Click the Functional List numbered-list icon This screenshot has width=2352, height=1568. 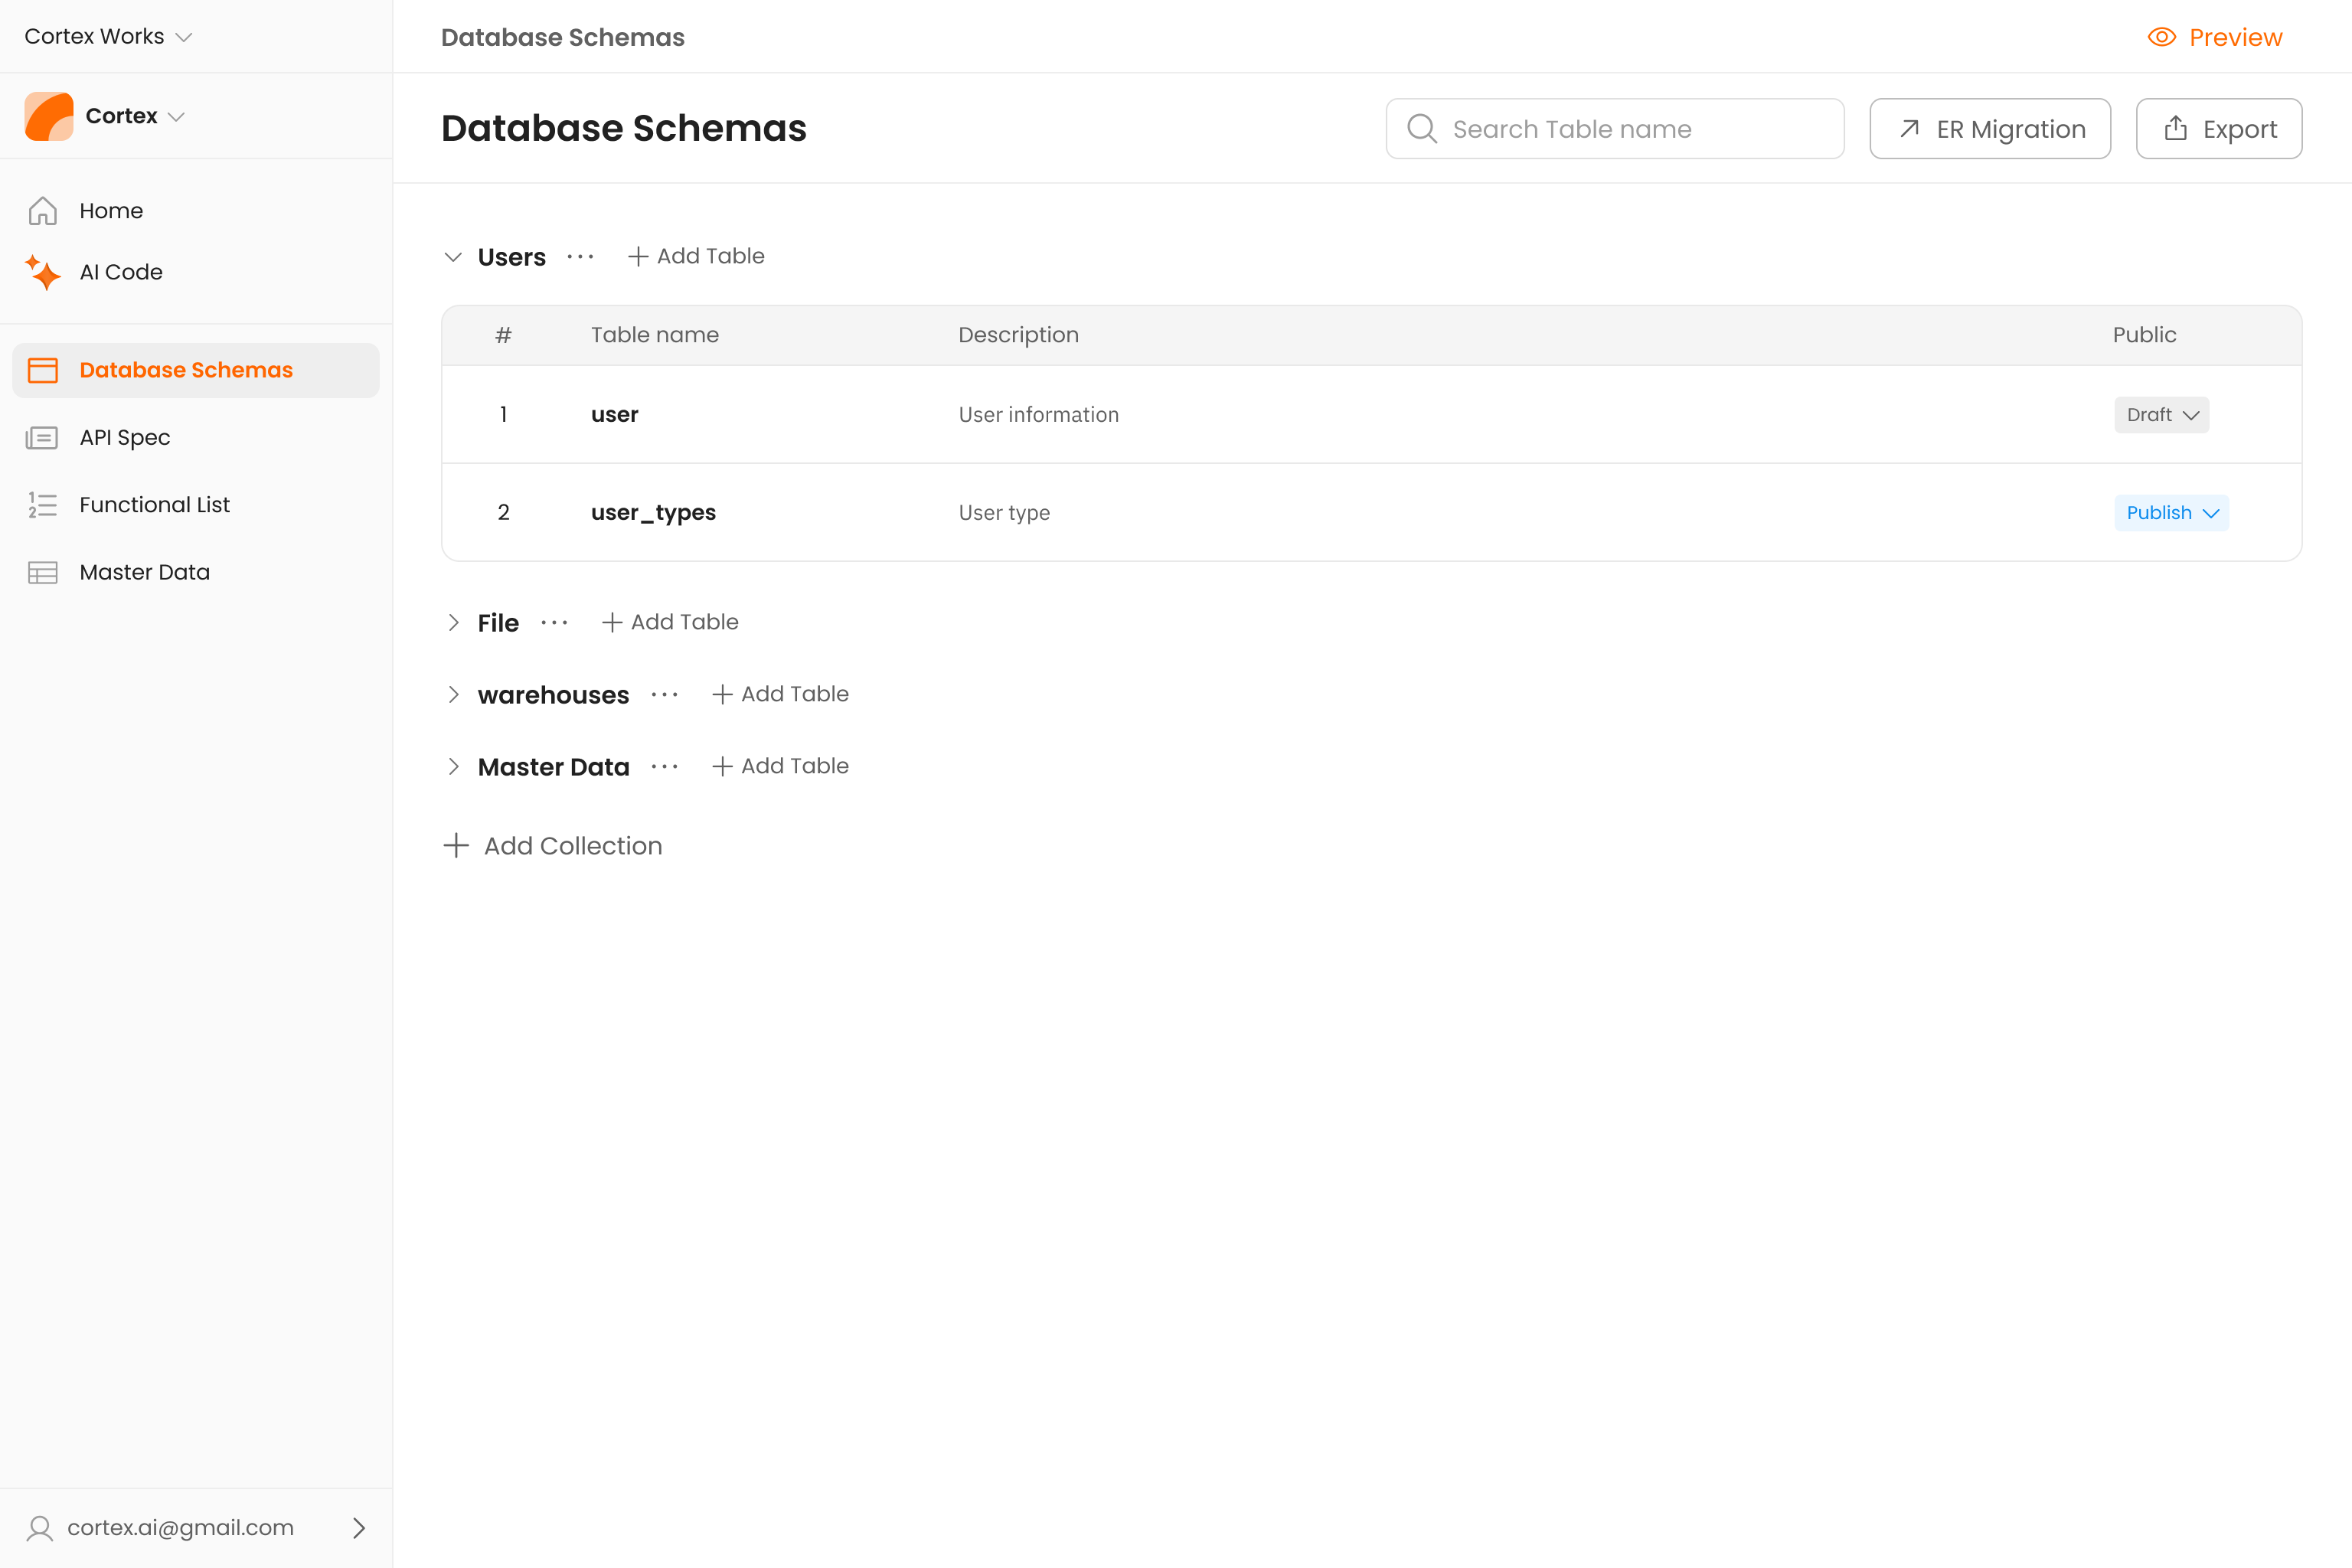pos(42,505)
